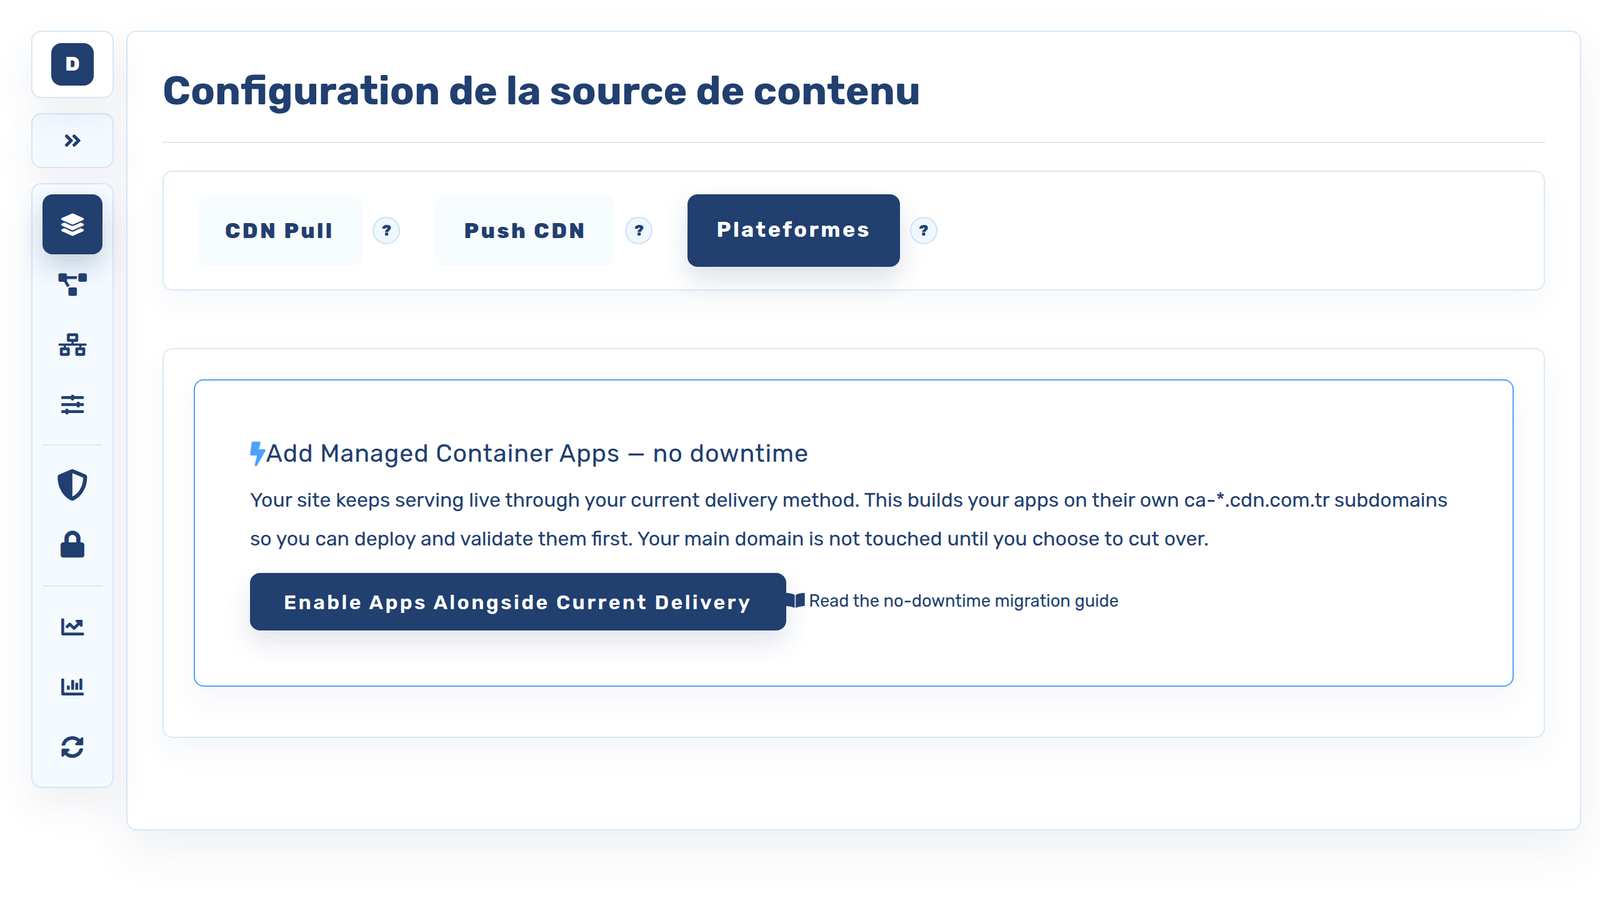Viewport: 1600px width, 901px height.
Task: Click the 'Add Managed Container Apps — no downtime' heading
Action: click(537, 454)
